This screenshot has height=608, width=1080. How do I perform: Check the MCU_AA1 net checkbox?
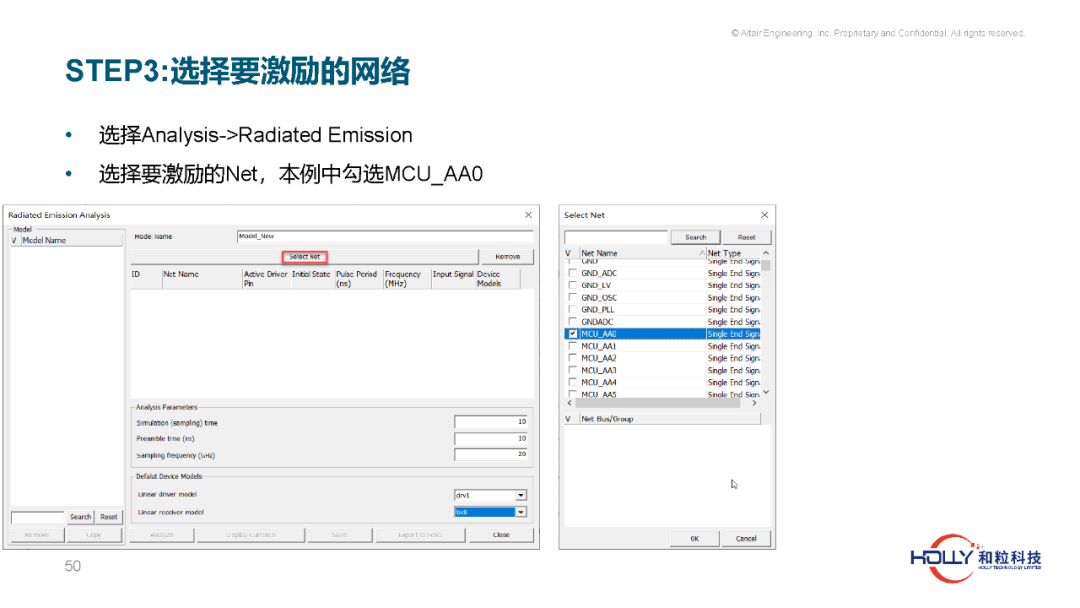(x=572, y=346)
